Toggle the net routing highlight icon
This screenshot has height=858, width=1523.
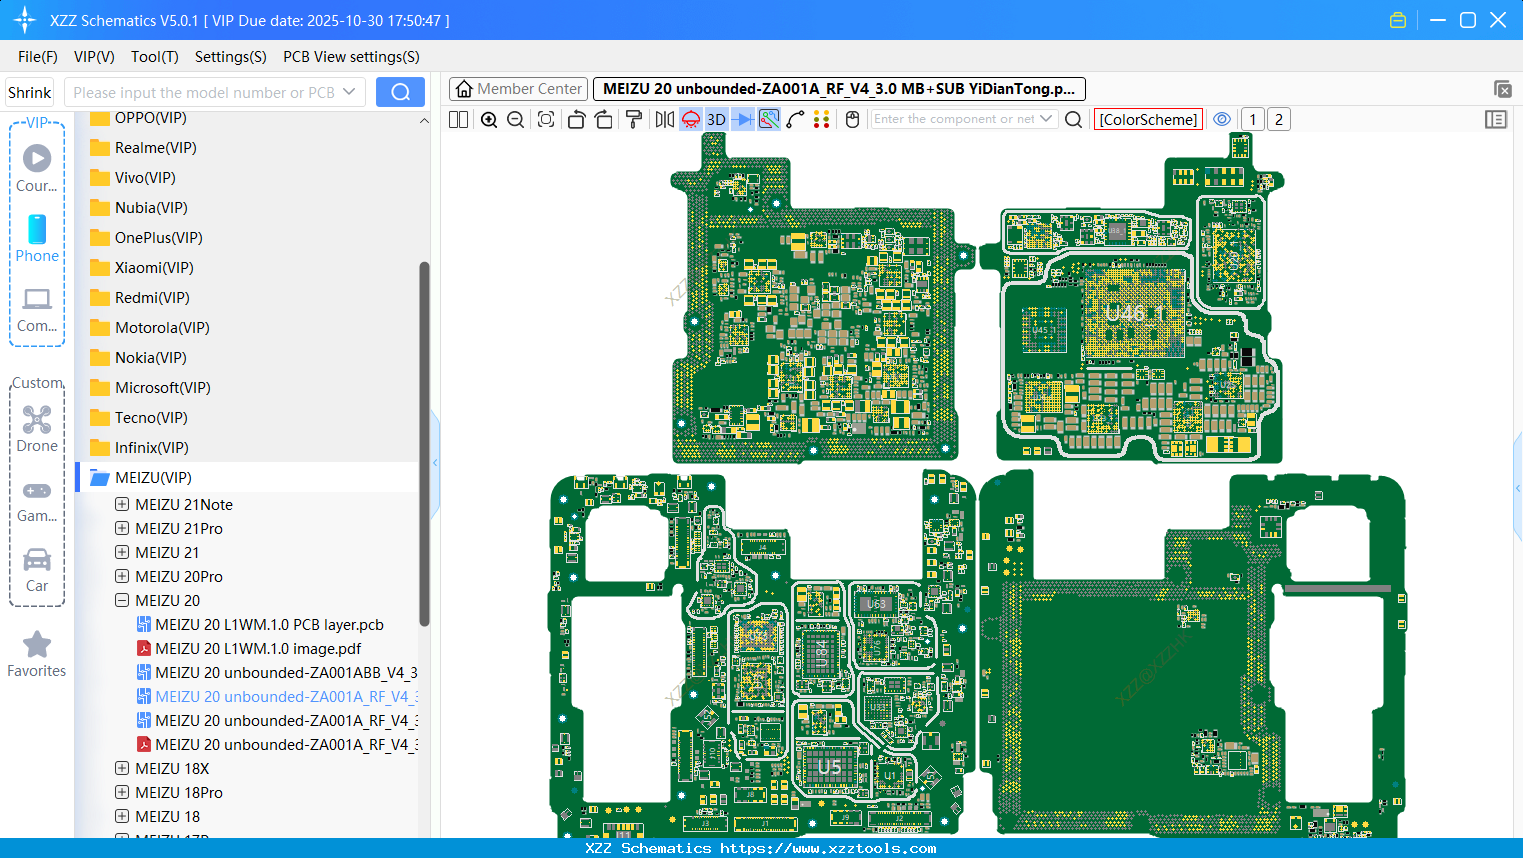(x=769, y=119)
